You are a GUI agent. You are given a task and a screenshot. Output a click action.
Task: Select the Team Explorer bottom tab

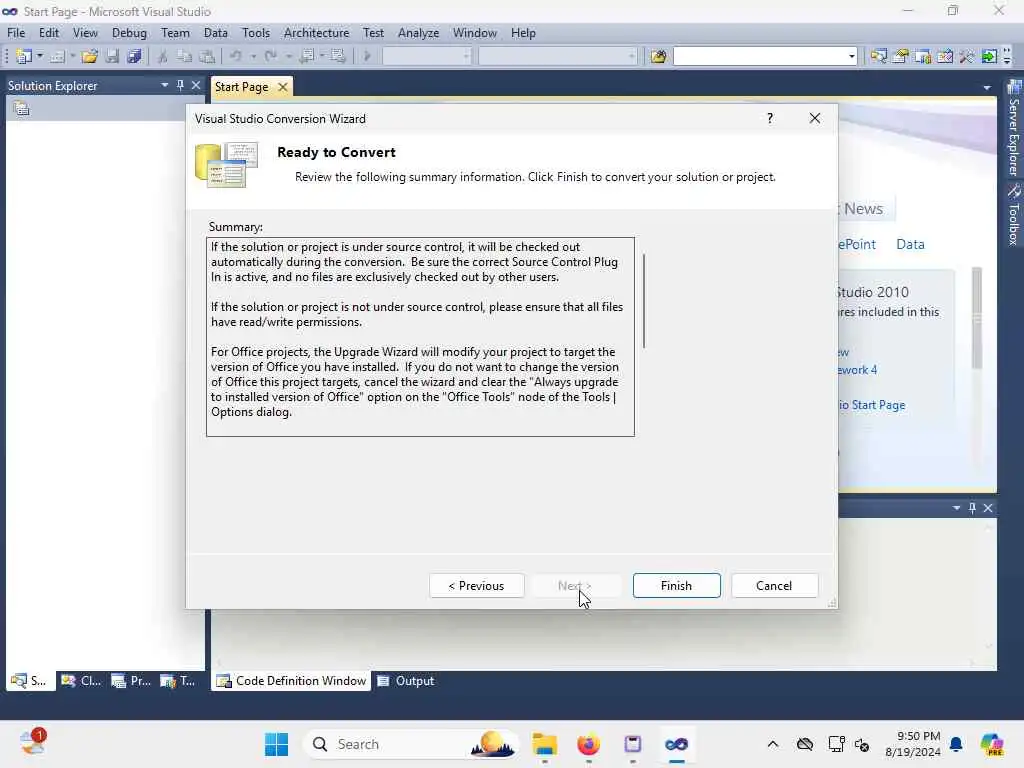[178, 681]
